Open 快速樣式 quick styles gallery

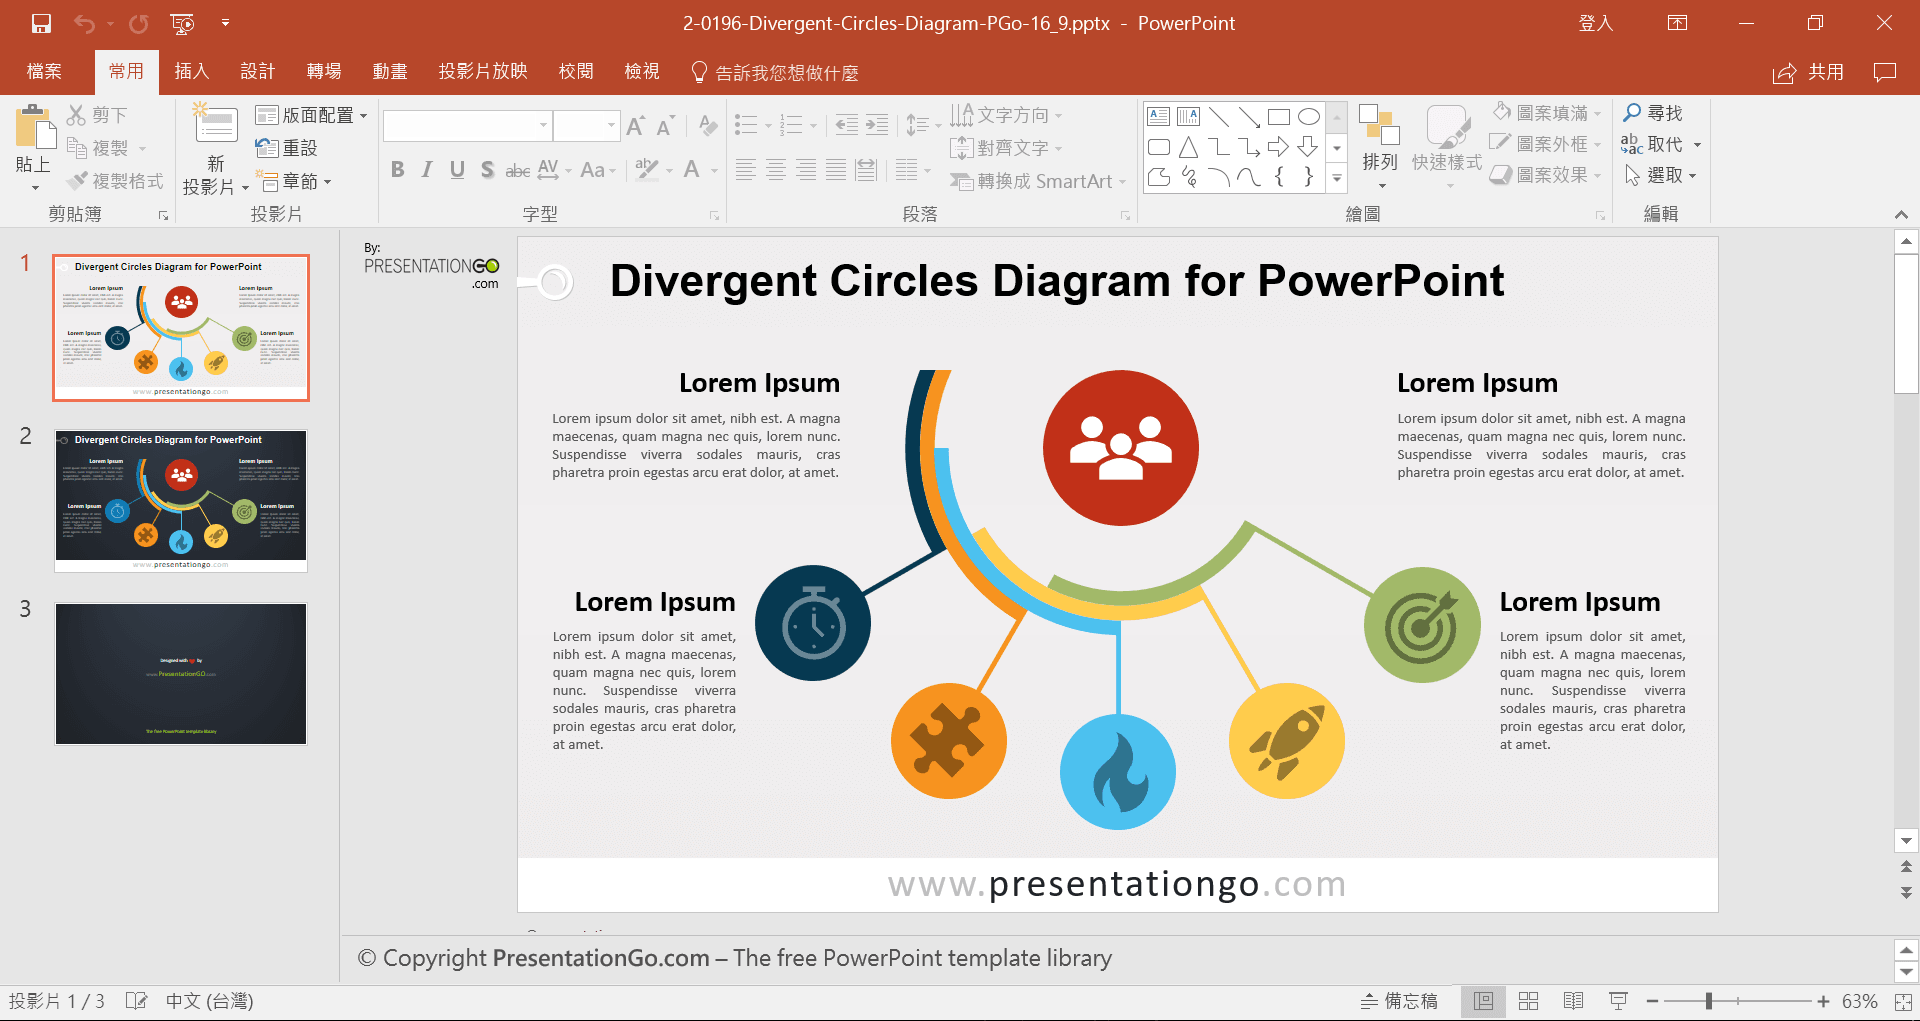pyautogui.click(x=1446, y=147)
